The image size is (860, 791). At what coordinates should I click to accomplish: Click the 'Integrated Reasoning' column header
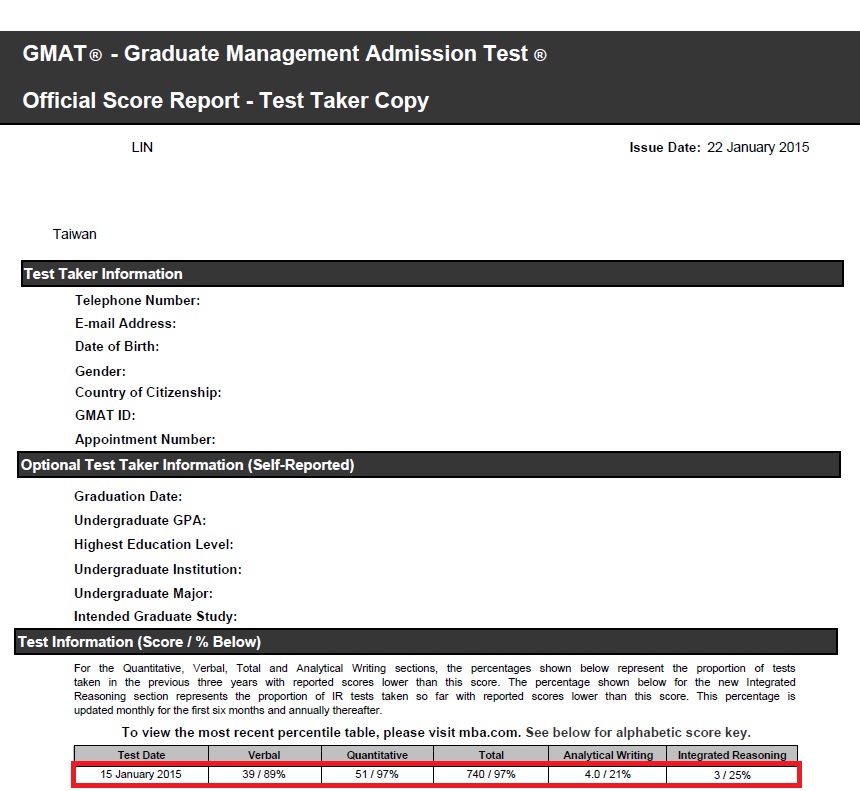(x=732, y=755)
